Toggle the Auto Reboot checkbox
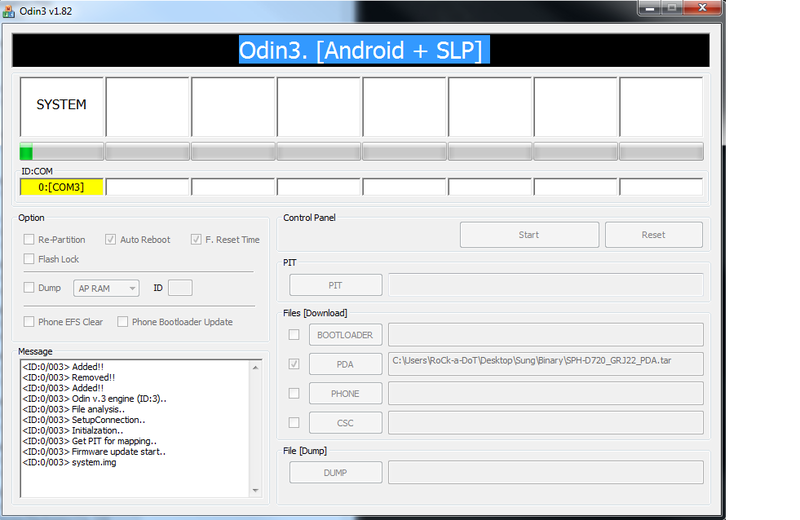The width and height of the screenshot is (800, 520). [x=110, y=239]
